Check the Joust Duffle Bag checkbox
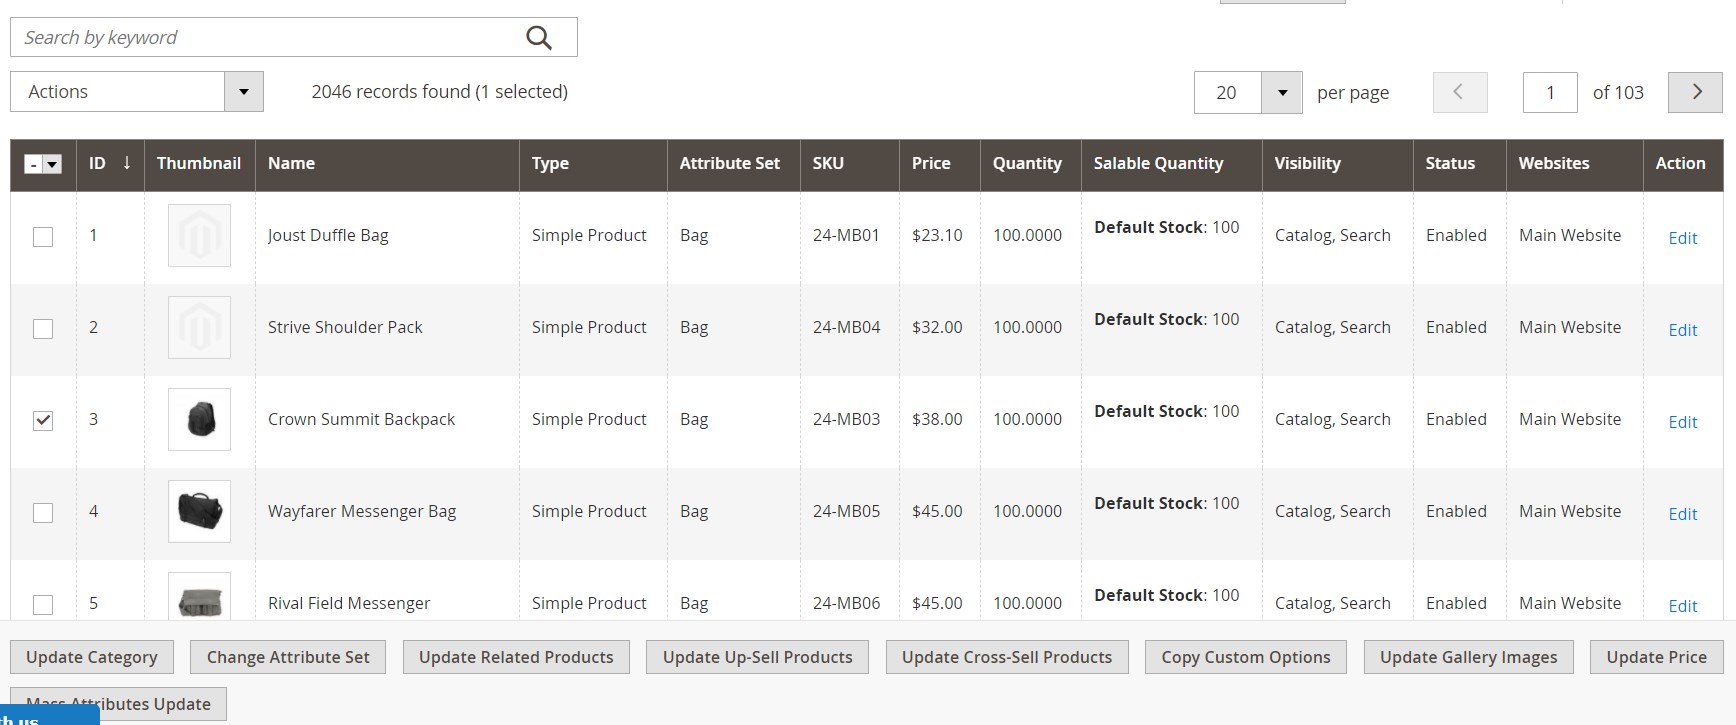 (x=43, y=237)
